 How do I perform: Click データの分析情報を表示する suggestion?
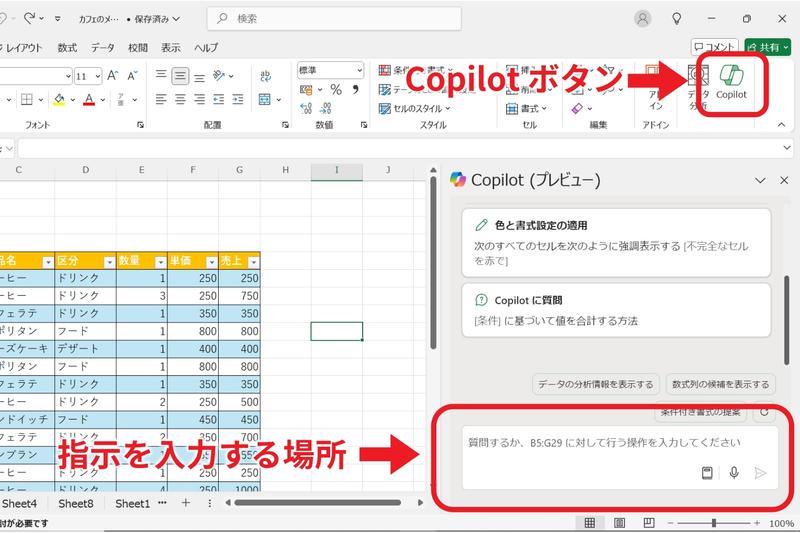click(x=596, y=384)
